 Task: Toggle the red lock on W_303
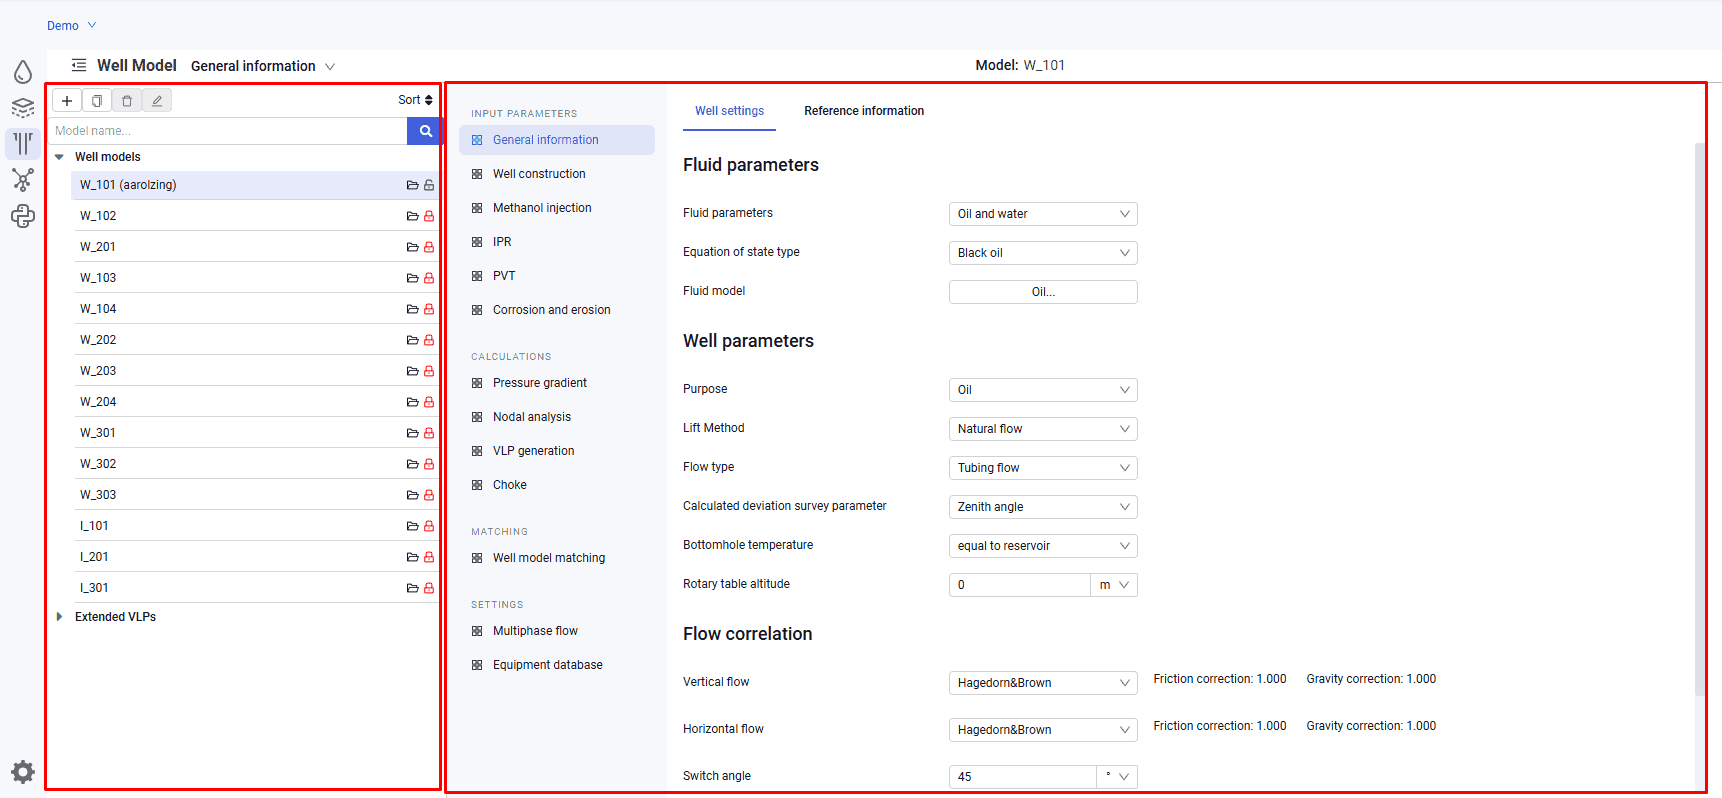pyautogui.click(x=429, y=495)
